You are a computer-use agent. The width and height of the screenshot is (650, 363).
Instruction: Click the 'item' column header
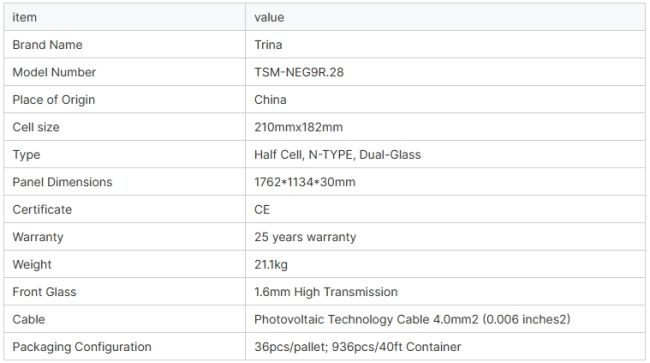(x=24, y=17)
